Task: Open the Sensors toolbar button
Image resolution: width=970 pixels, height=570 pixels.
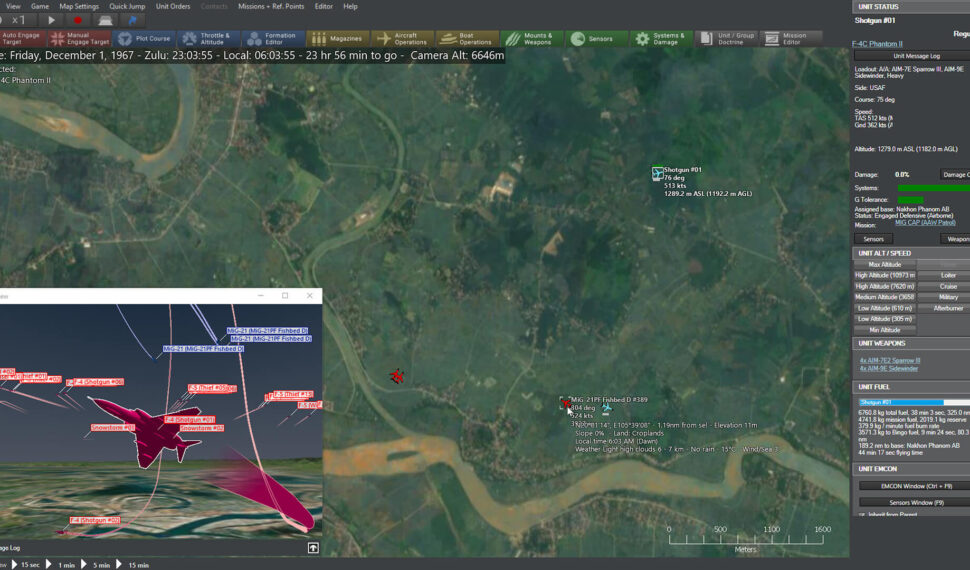Action: point(592,39)
